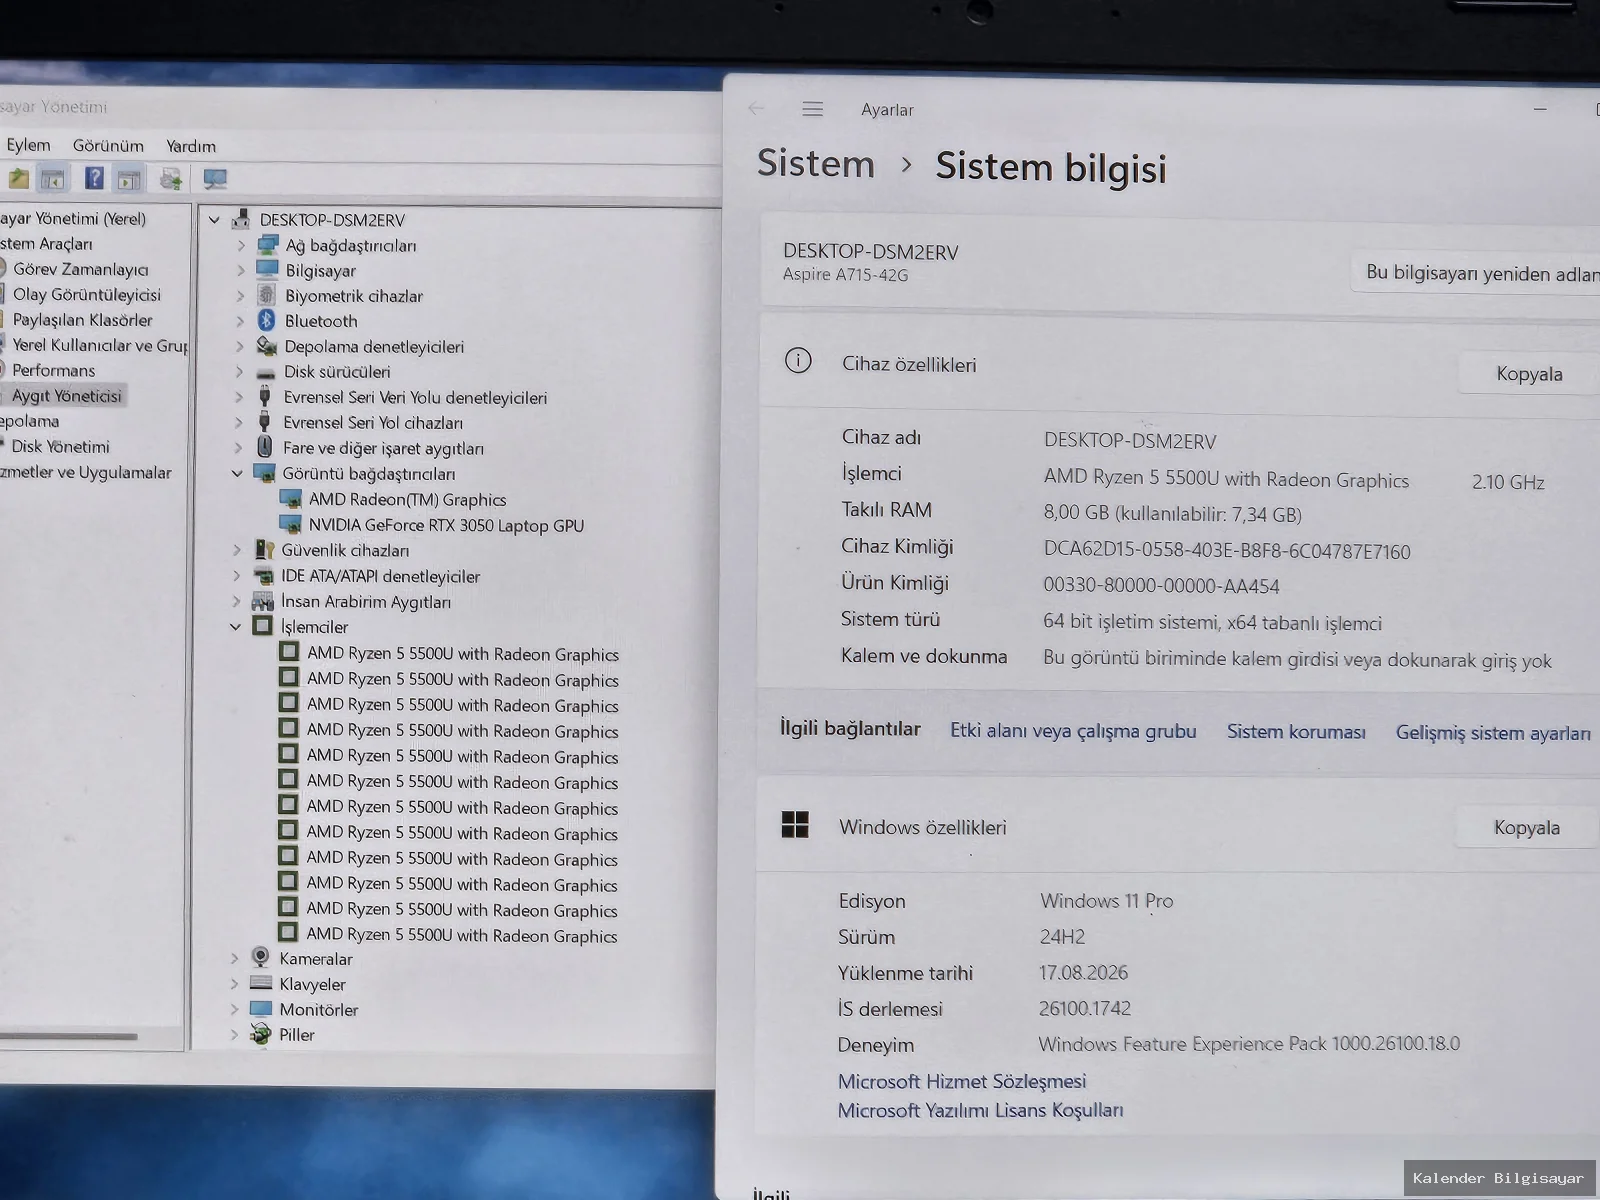Viewport: 1600px width, 1200px height.
Task: Click the model name Aspire A715-42G
Action: [845, 275]
